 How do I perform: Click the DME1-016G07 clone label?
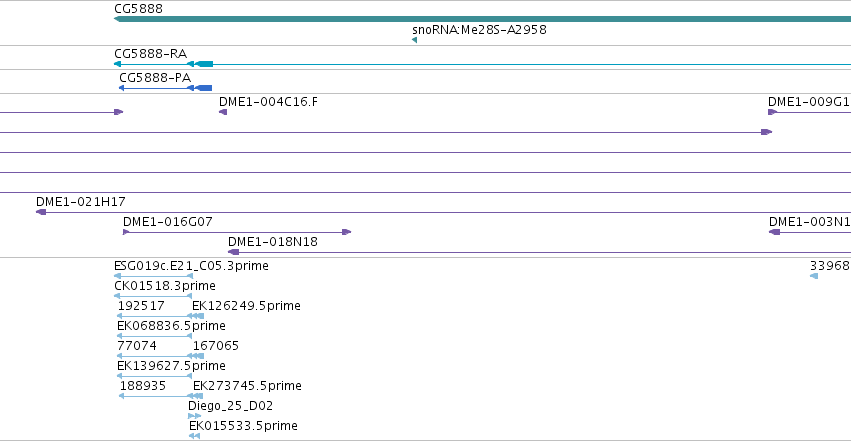pos(168,222)
